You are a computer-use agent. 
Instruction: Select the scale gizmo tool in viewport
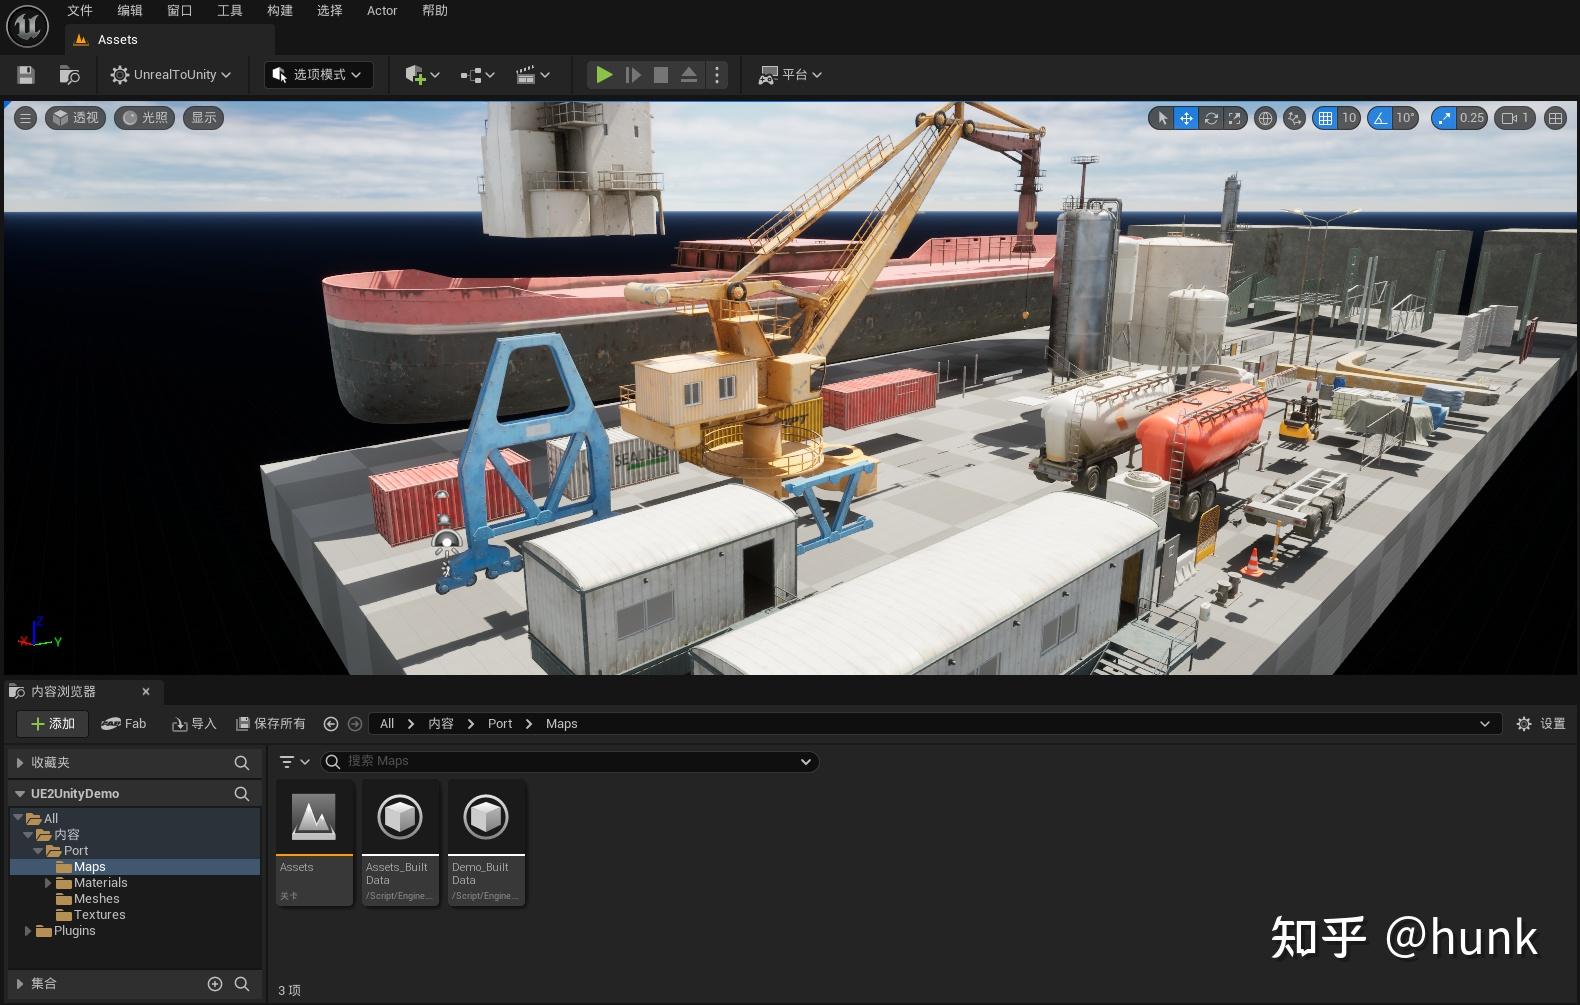pyautogui.click(x=1235, y=118)
